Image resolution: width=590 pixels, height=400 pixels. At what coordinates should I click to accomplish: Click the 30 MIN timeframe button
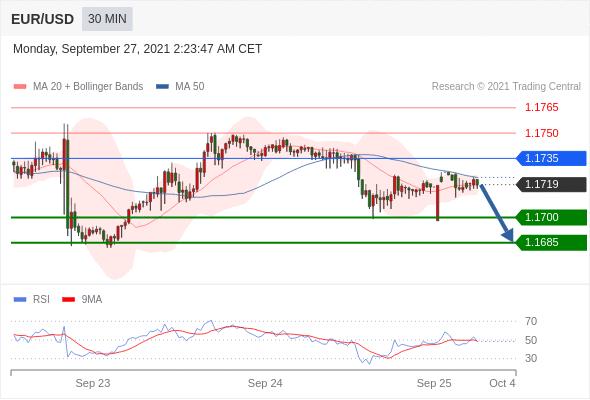tap(107, 19)
